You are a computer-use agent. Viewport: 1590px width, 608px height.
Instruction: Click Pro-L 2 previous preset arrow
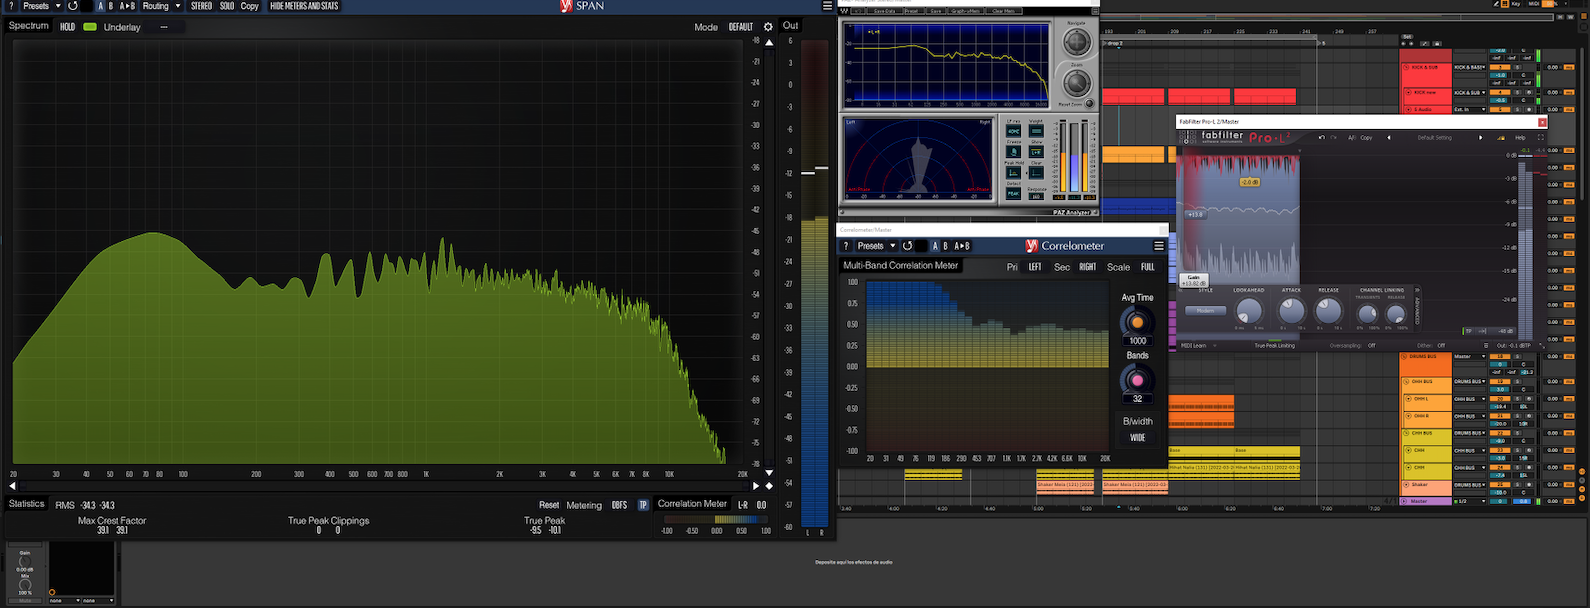1388,138
